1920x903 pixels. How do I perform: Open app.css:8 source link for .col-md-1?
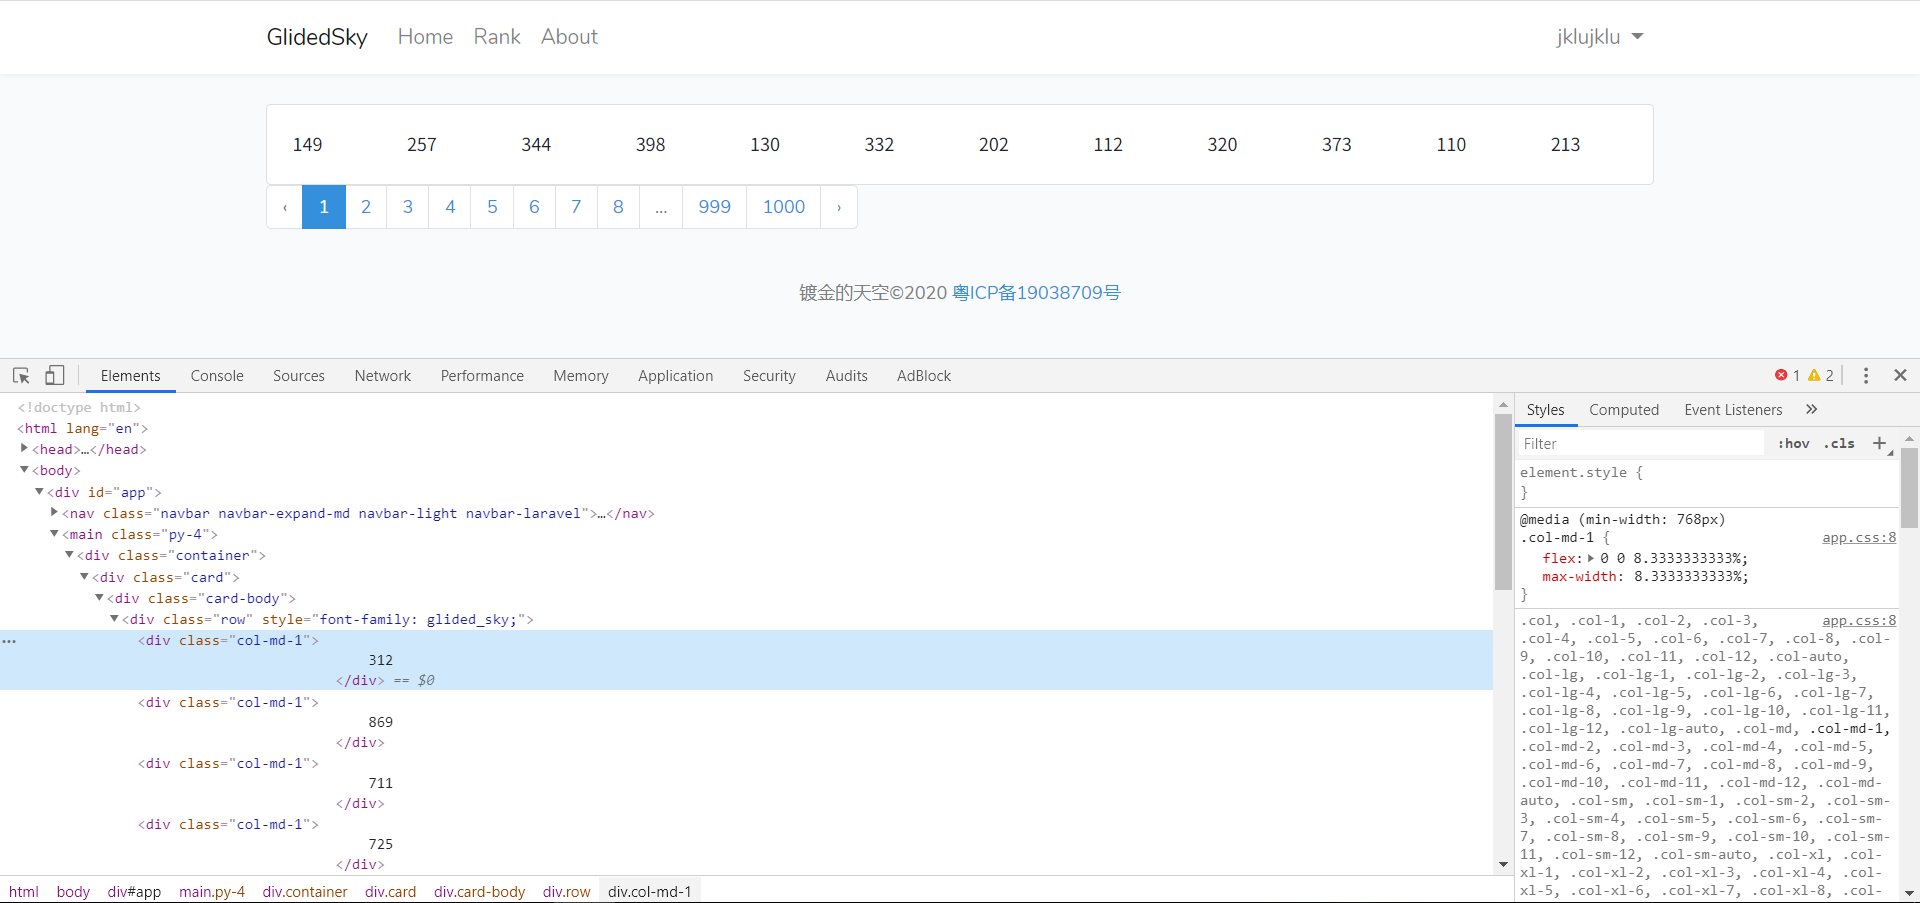pyautogui.click(x=1859, y=538)
